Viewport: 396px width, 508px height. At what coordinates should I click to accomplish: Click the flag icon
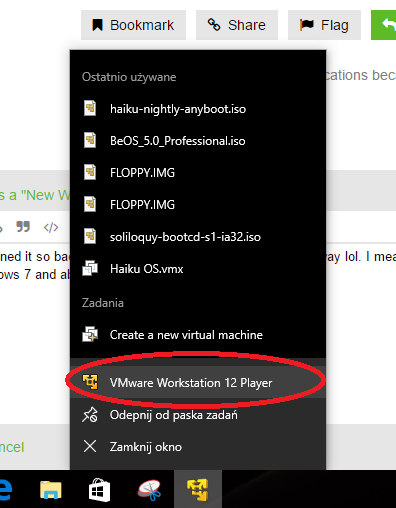point(307,25)
